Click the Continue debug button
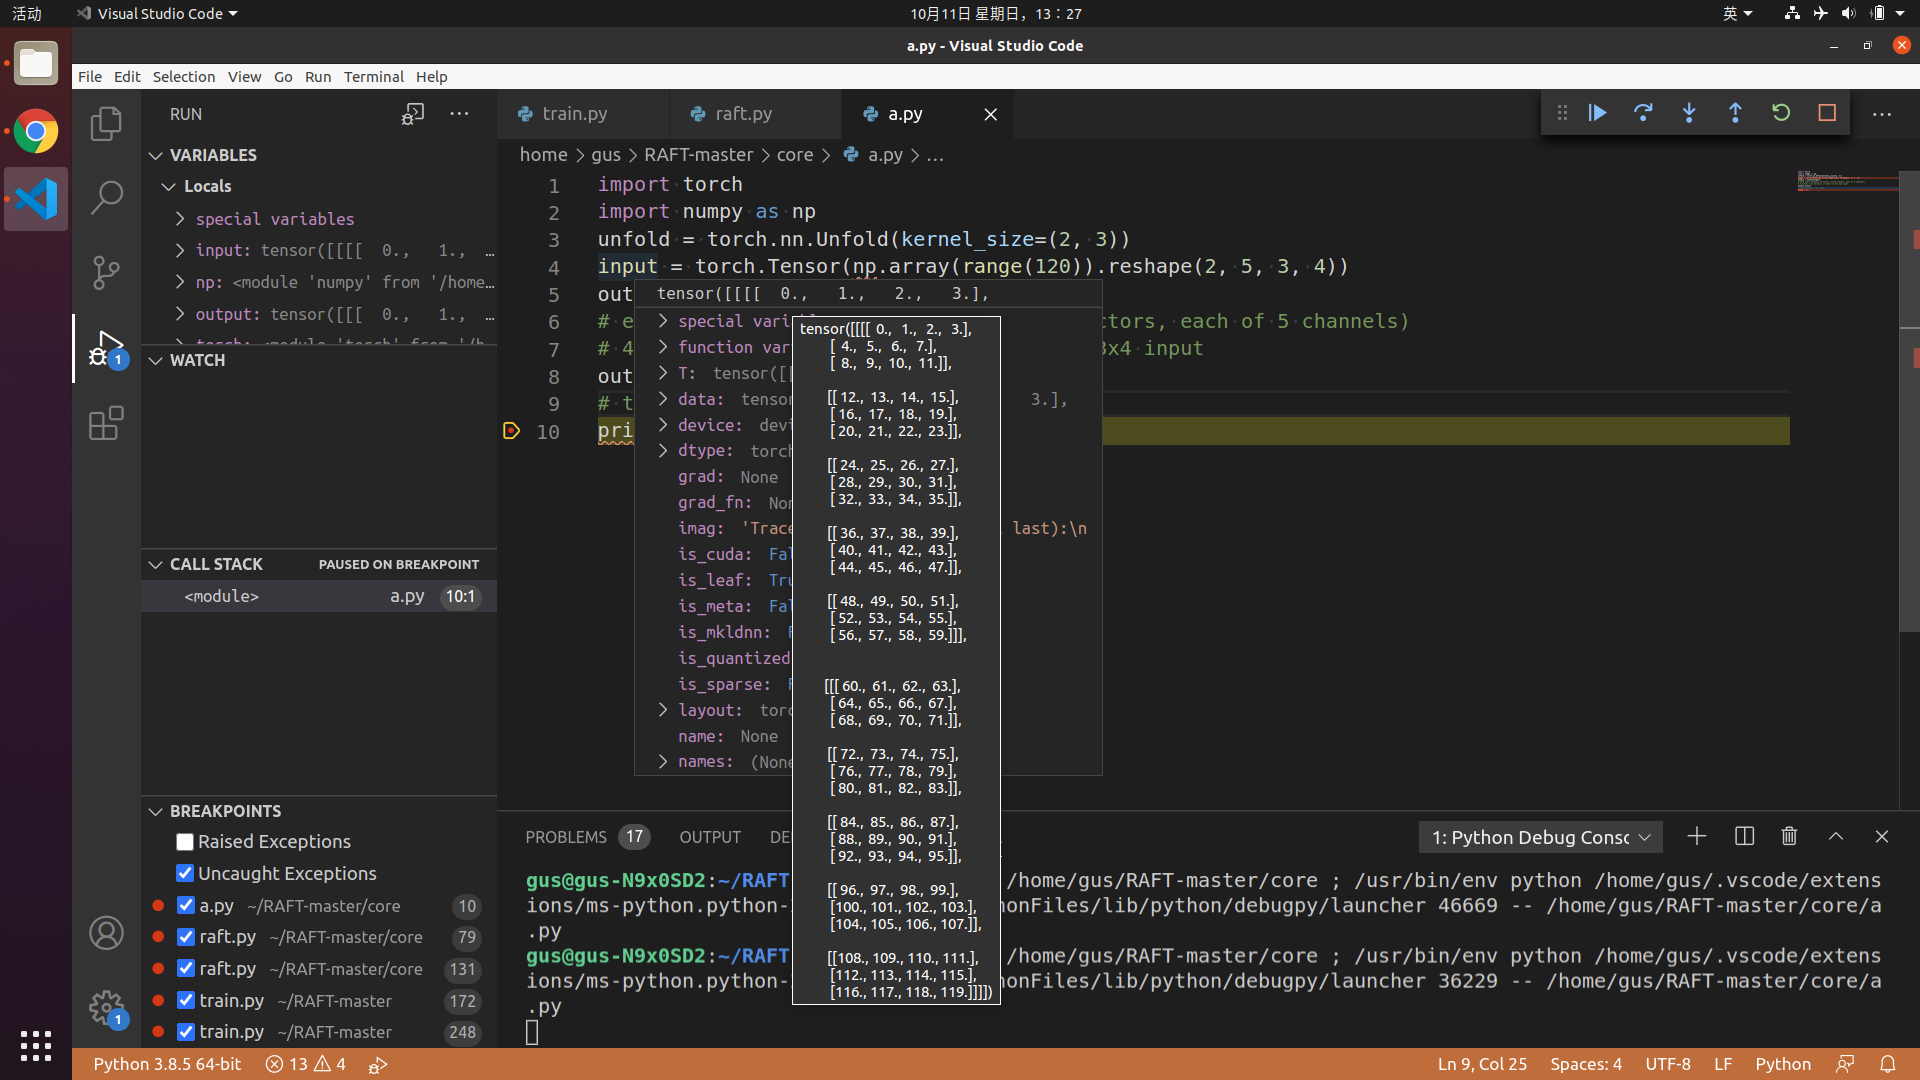 (x=1597, y=113)
